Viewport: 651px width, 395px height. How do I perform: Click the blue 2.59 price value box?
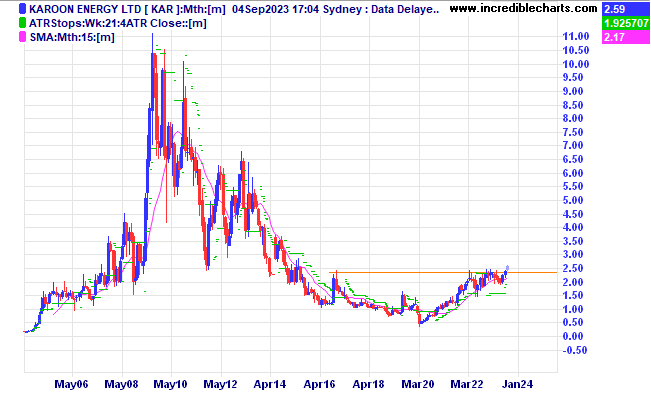click(626, 9)
